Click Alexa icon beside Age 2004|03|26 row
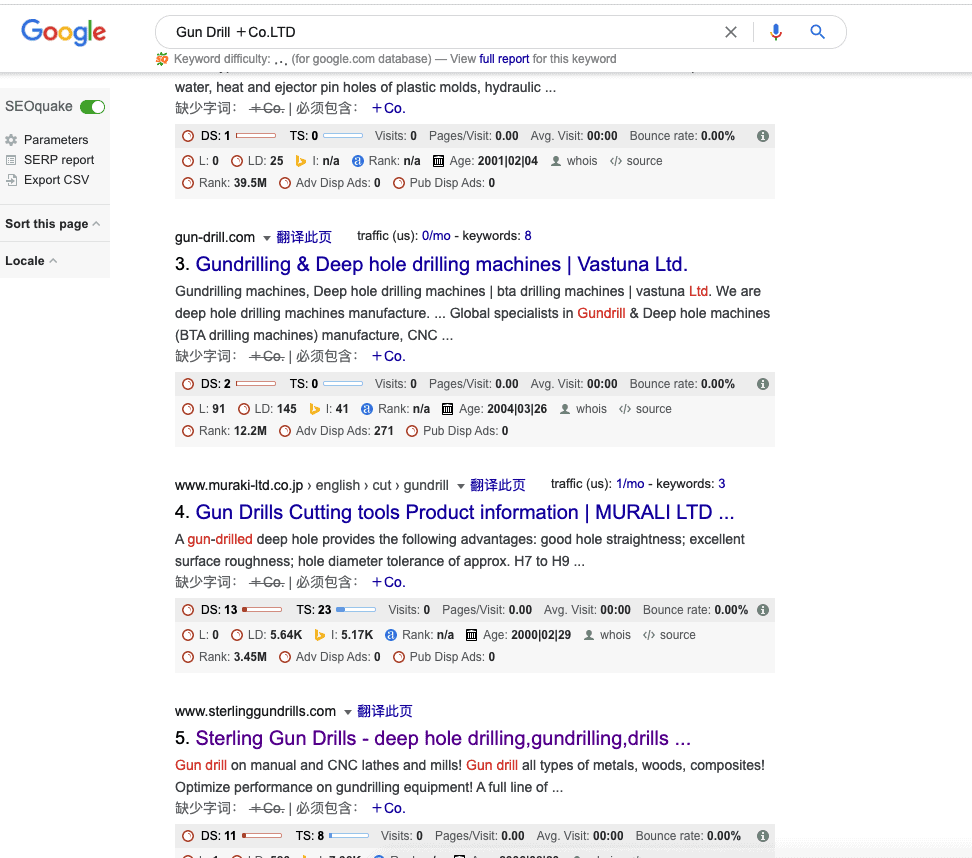The image size is (972, 858). click(367, 409)
